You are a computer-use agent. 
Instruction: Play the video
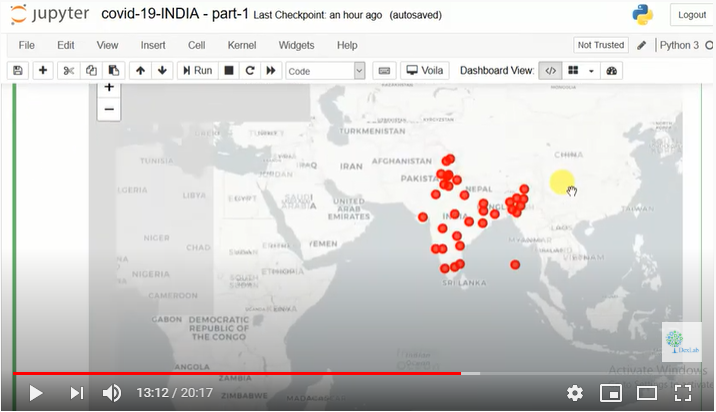(x=36, y=393)
